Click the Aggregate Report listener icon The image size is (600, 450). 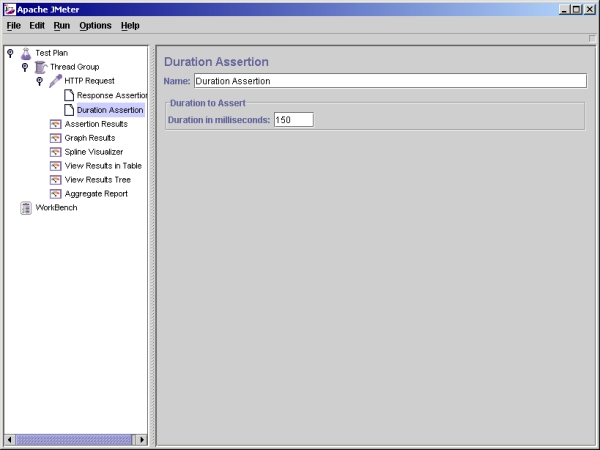(x=56, y=194)
